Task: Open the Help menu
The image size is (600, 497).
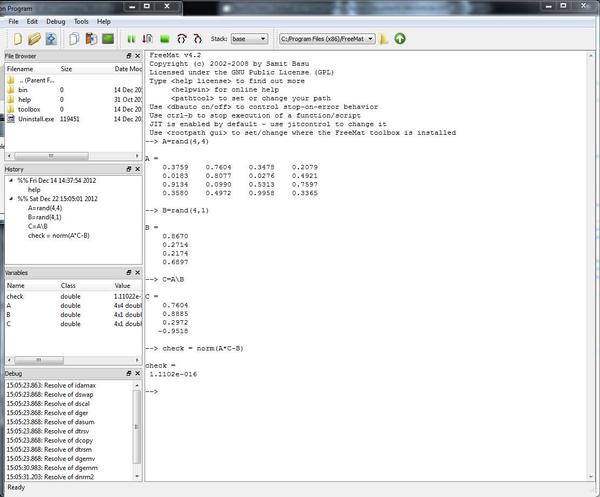Action: point(104,22)
